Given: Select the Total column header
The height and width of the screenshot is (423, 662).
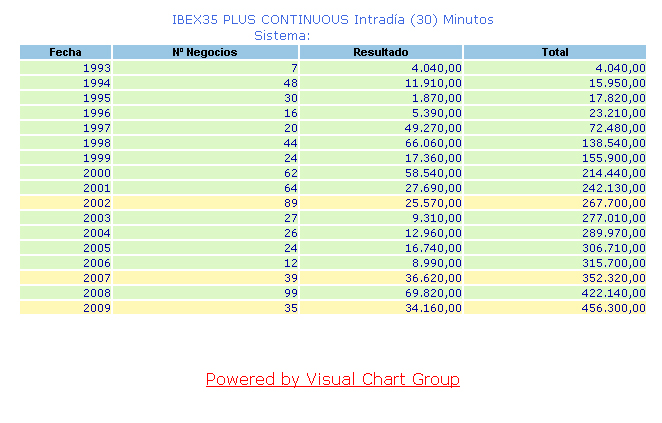Looking at the screenshot, I should point(554,52).
